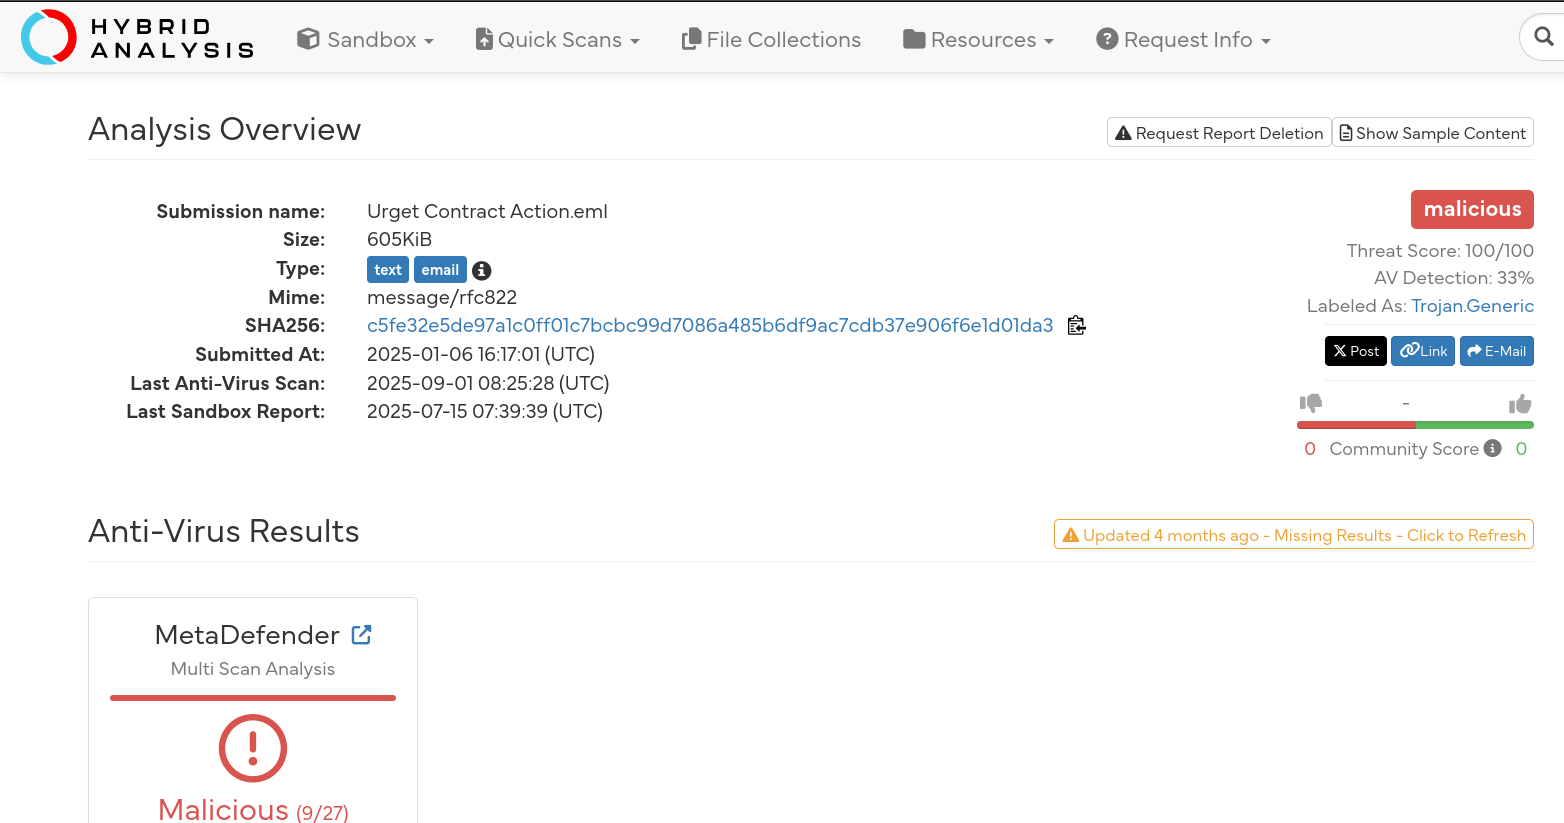Click Show Sample Content
Viewport: 1564px width, 823px height.
coord(1432,131)
